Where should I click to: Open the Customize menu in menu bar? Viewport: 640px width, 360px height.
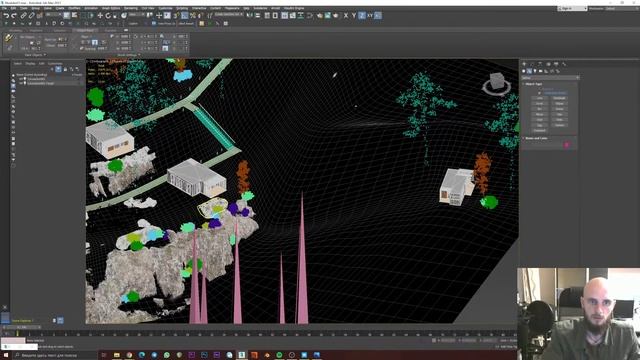click(165, 8)
